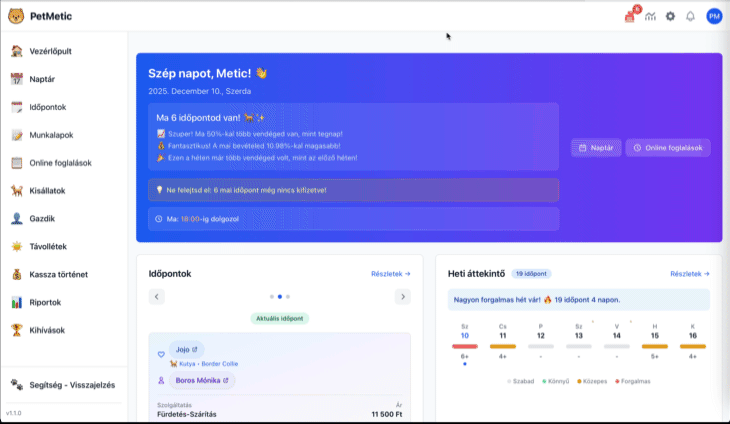This screenshot has height=424, width=730.
Task: Show notifications with the bell icon
Action: coord(690,16)
